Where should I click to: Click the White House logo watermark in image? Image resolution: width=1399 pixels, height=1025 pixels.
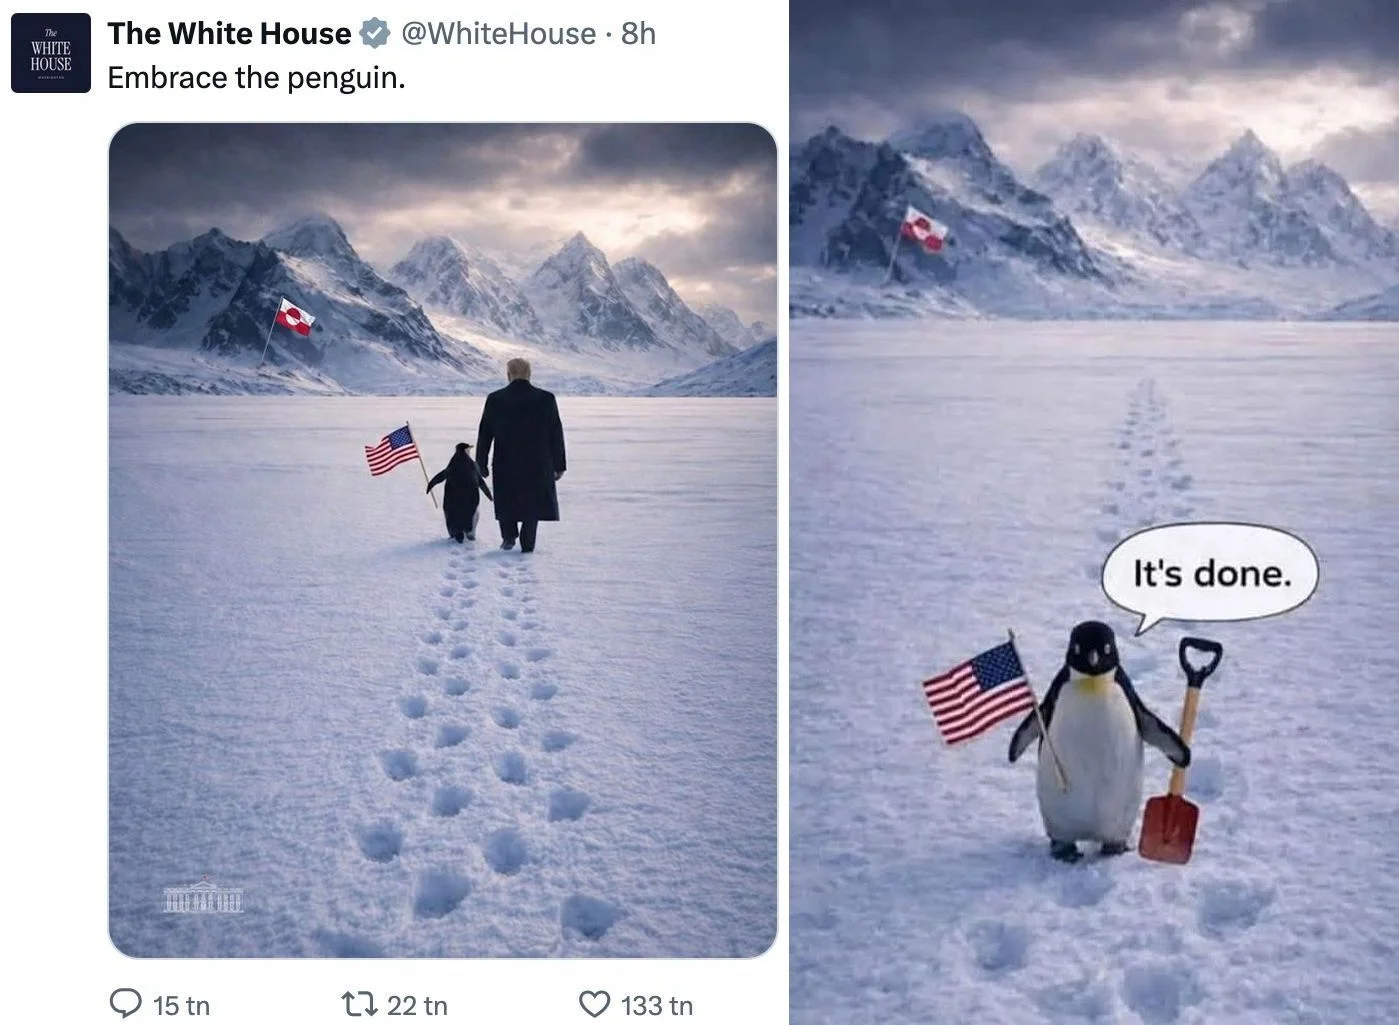[x=203, y=897]
